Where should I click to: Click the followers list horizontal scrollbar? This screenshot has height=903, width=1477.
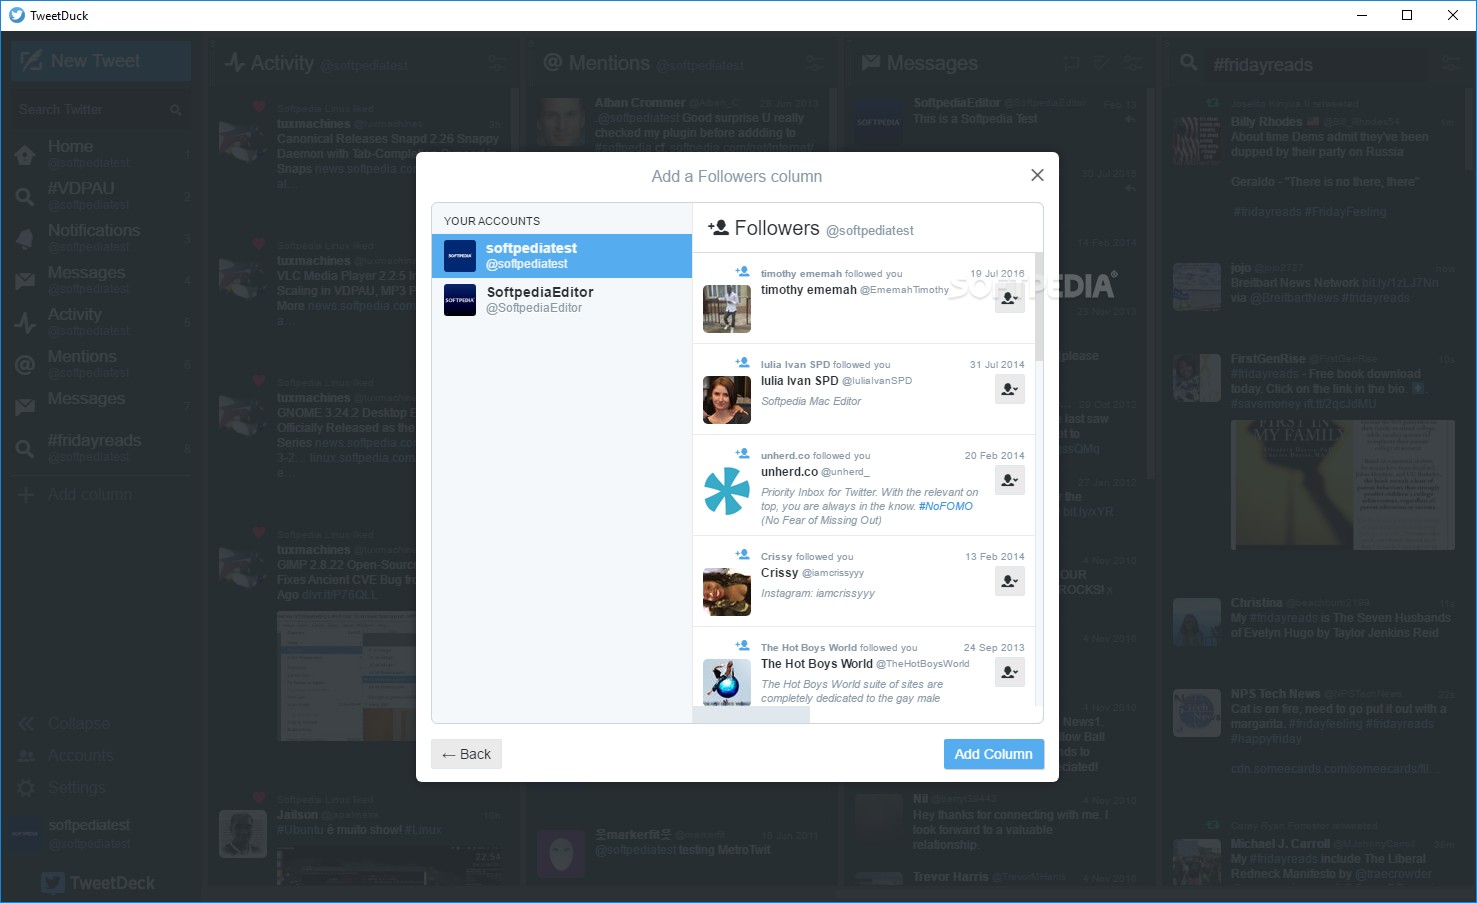tap(751, 715)
